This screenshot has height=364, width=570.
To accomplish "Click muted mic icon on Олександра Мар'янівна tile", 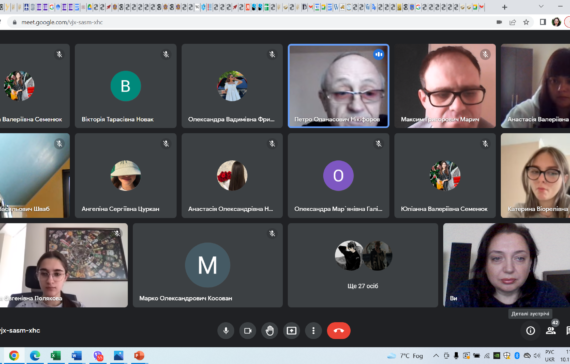I will [378, 144].
